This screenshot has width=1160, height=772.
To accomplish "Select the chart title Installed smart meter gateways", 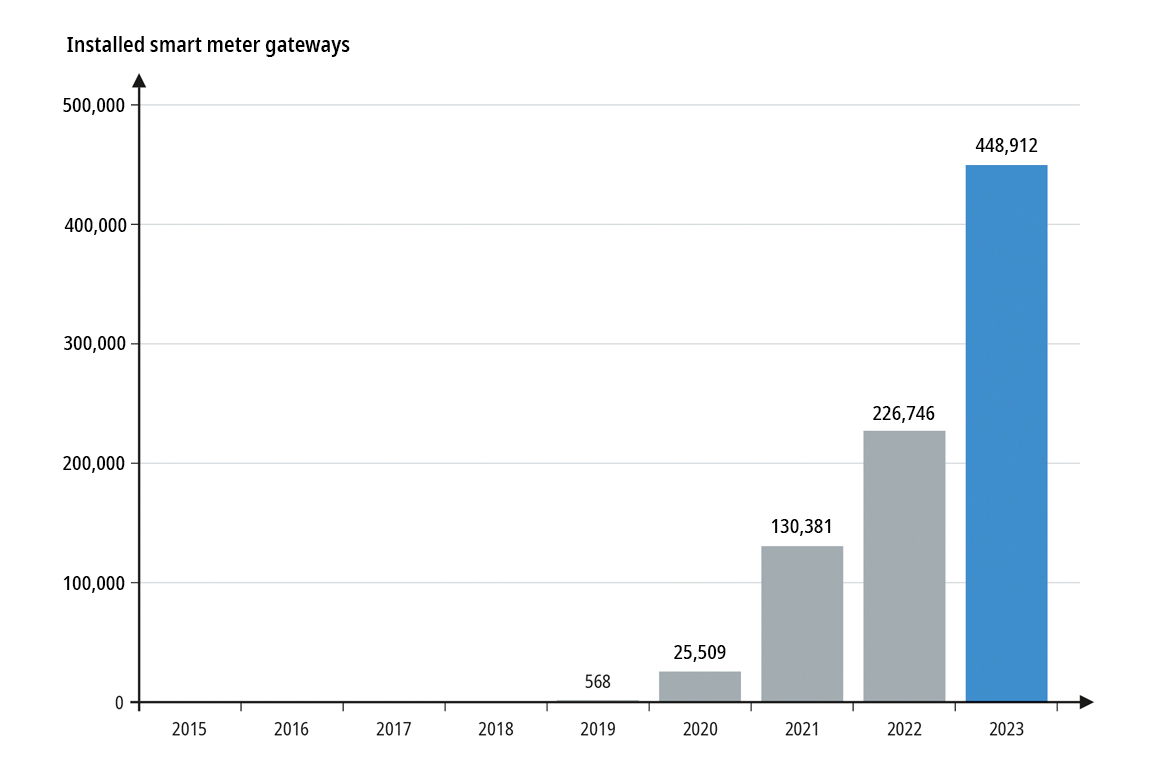I will click(208, 45).
